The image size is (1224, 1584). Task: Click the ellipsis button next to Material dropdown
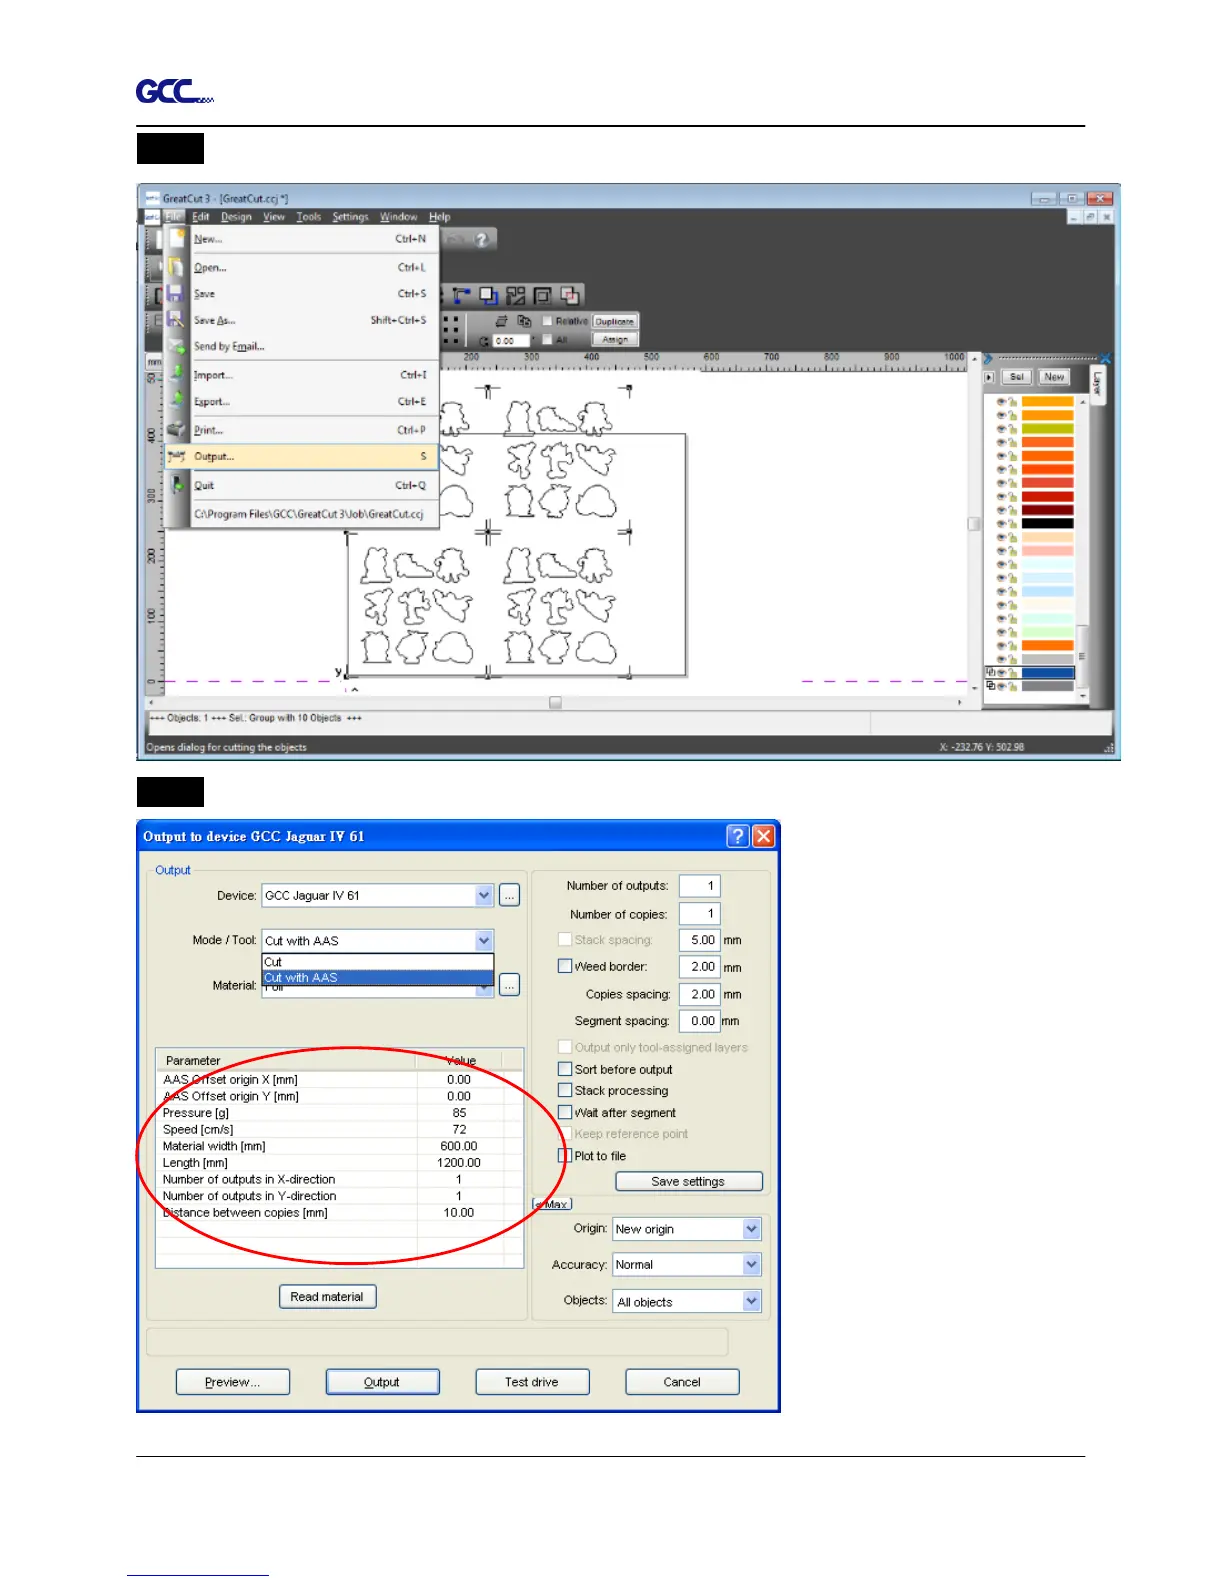click(x=510, y=986)
